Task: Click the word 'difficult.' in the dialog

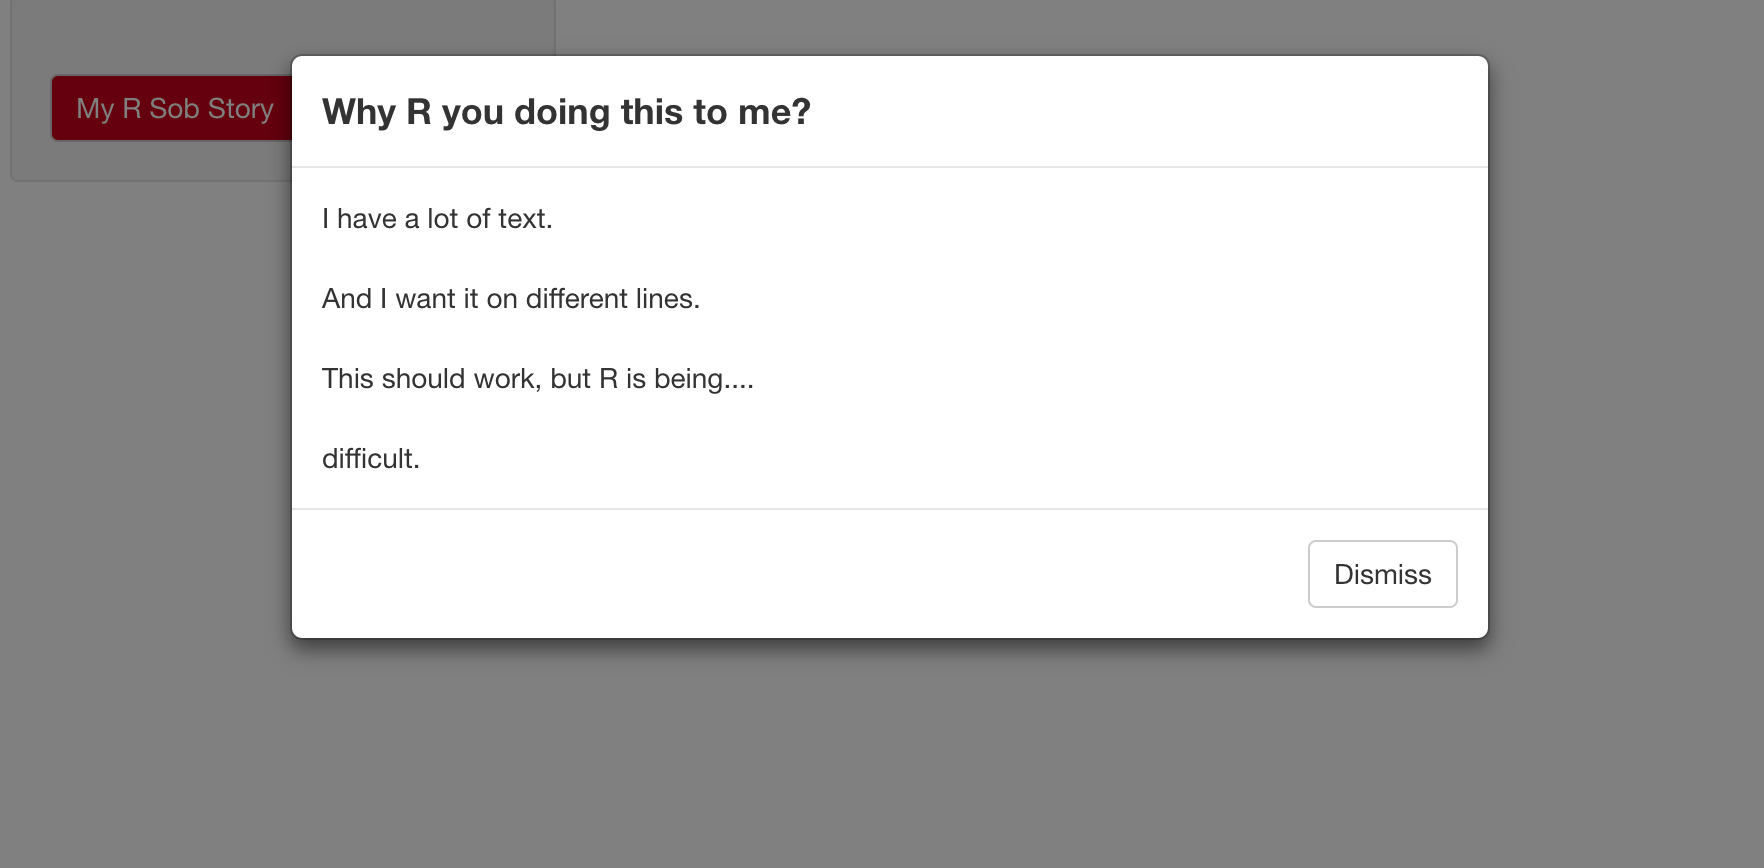Action: tap(370, 459)
